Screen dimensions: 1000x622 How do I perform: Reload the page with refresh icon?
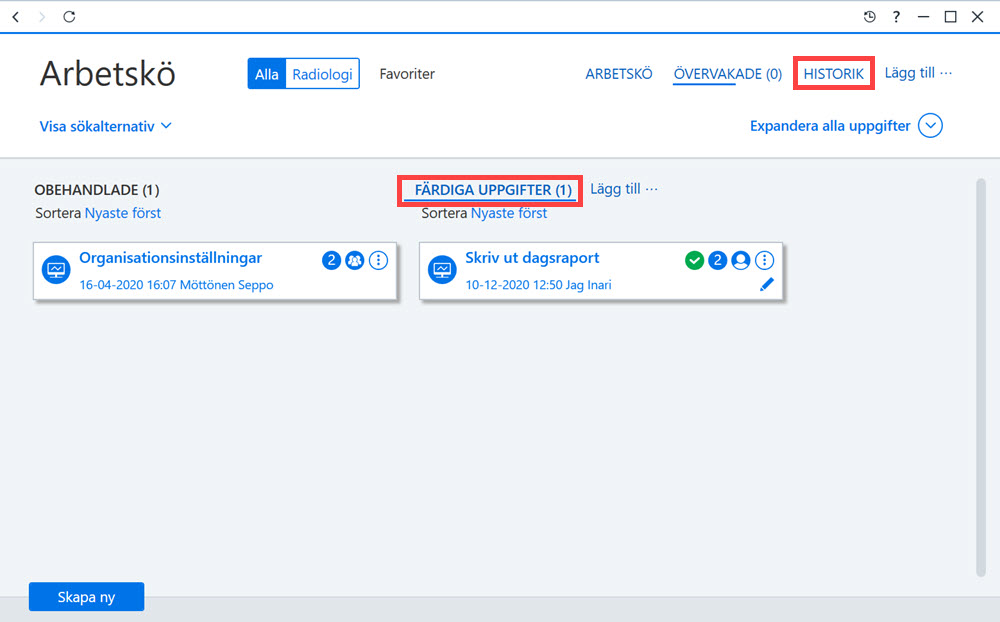coord(69,17)
